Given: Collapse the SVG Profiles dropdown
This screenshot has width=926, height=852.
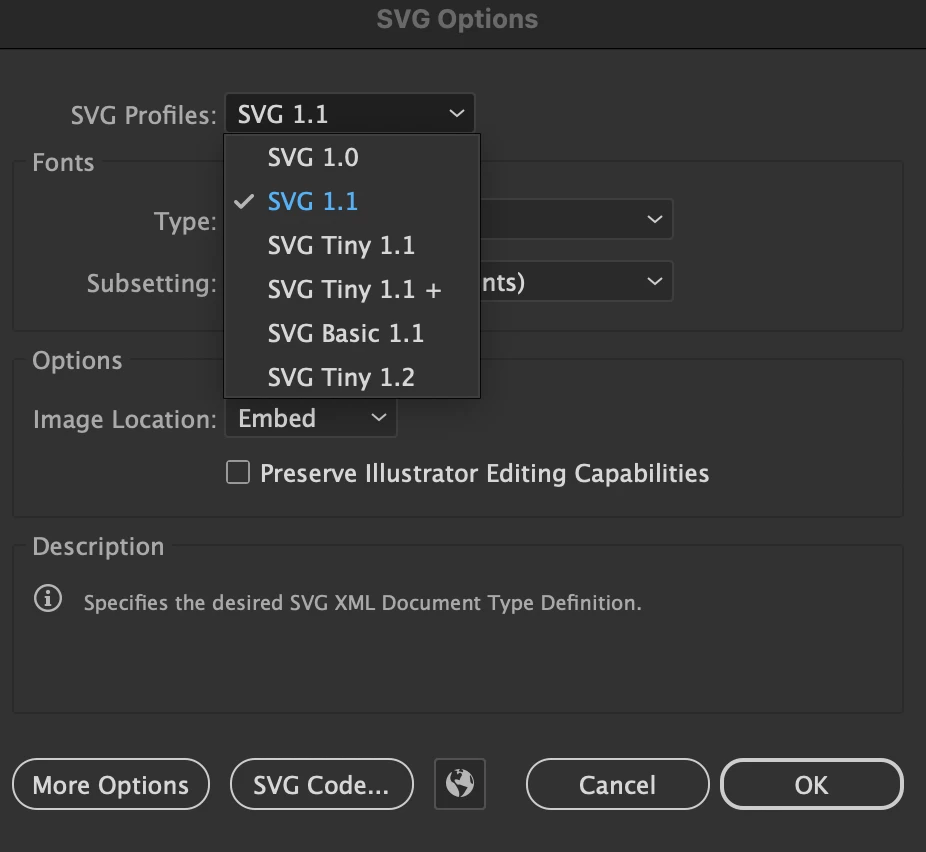Looking at the screenshot, I should 349,114.
